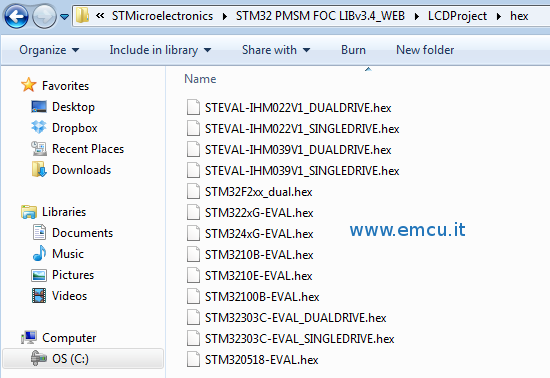Open the Videos library
Viewport: 550px width, 378px height.
coord(69,296)
